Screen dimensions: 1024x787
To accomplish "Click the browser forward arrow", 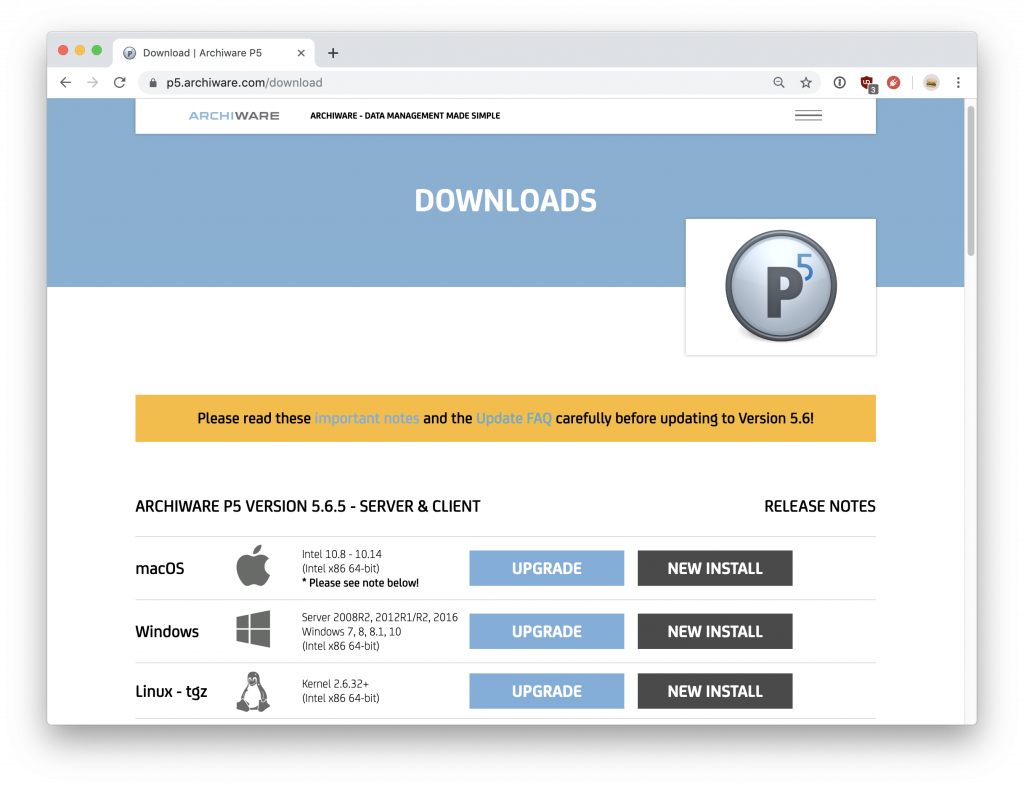I will coord(93,82).
